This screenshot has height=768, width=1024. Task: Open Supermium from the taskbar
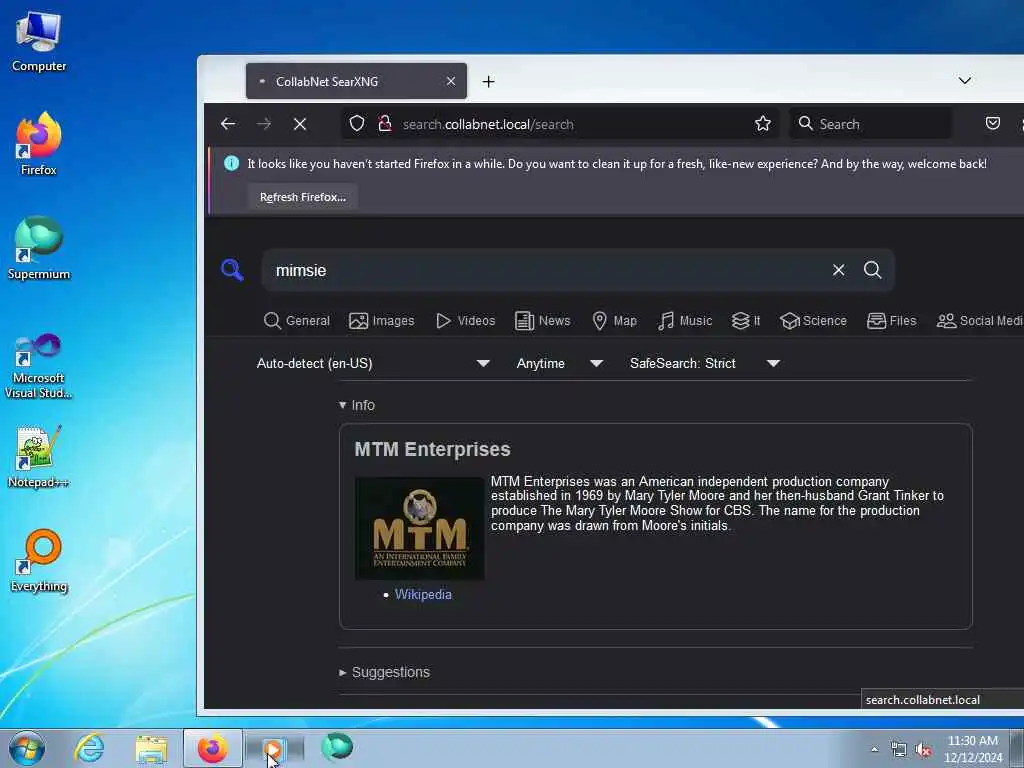coord(337,747)
